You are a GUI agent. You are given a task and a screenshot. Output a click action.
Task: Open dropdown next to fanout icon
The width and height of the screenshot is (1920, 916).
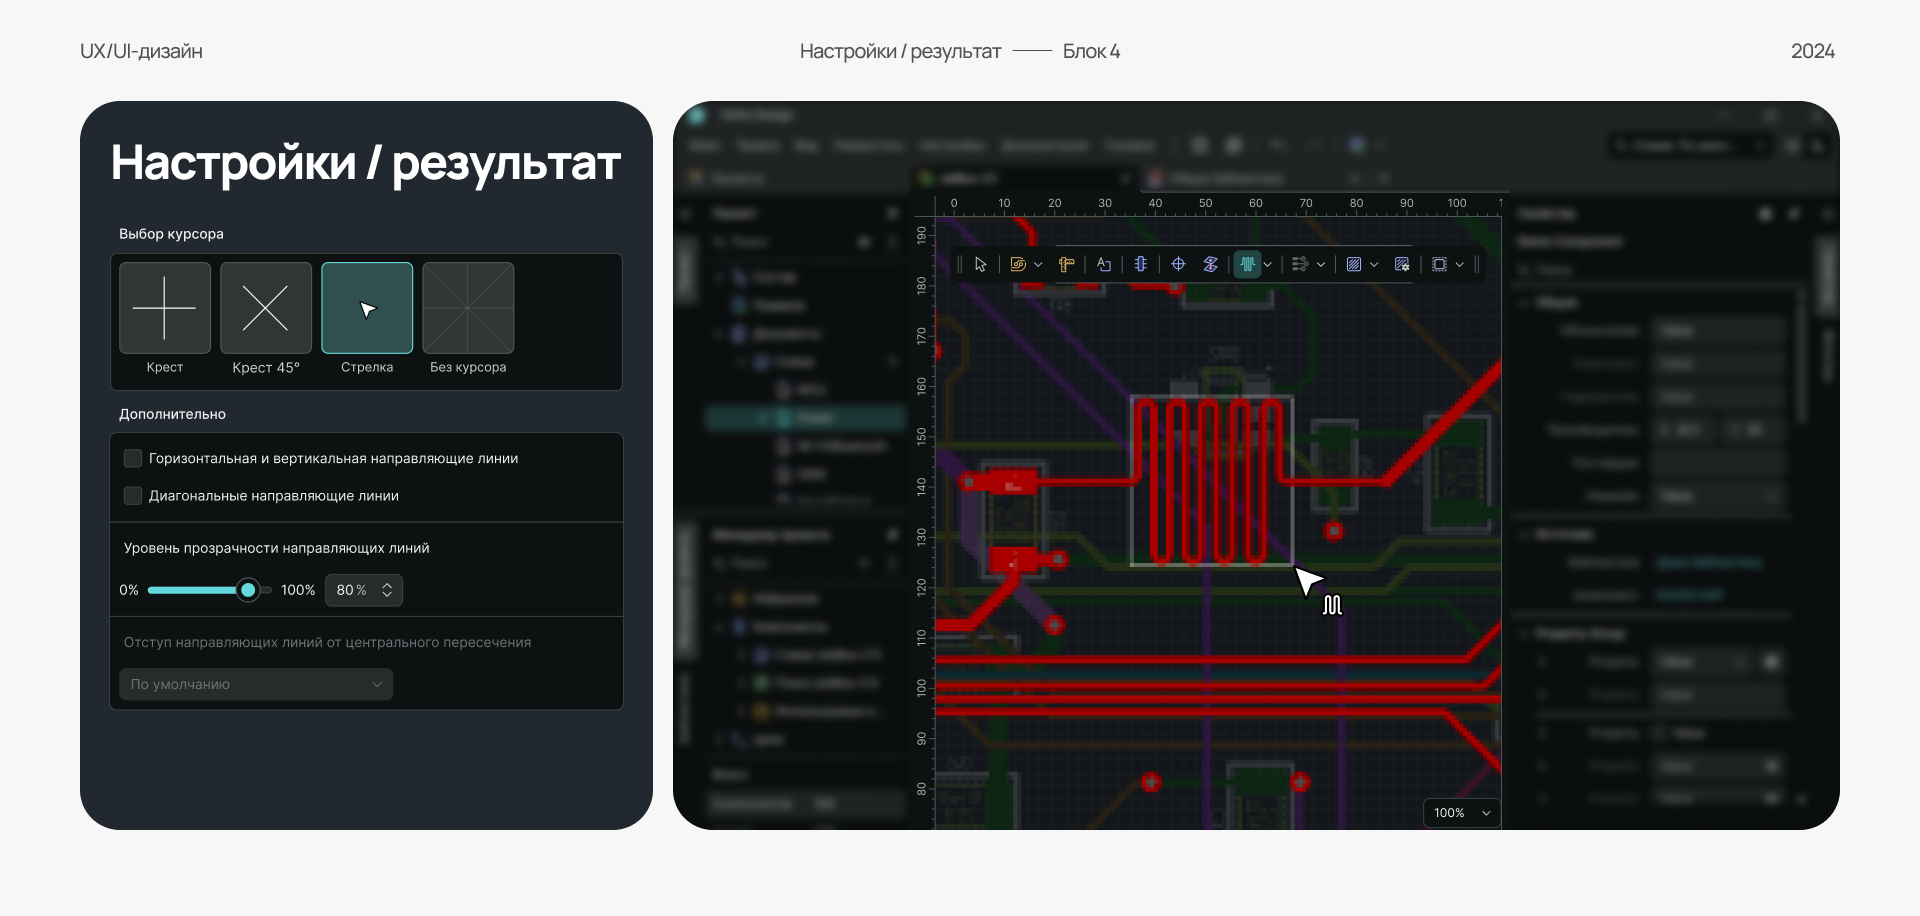pos(1321,265)
